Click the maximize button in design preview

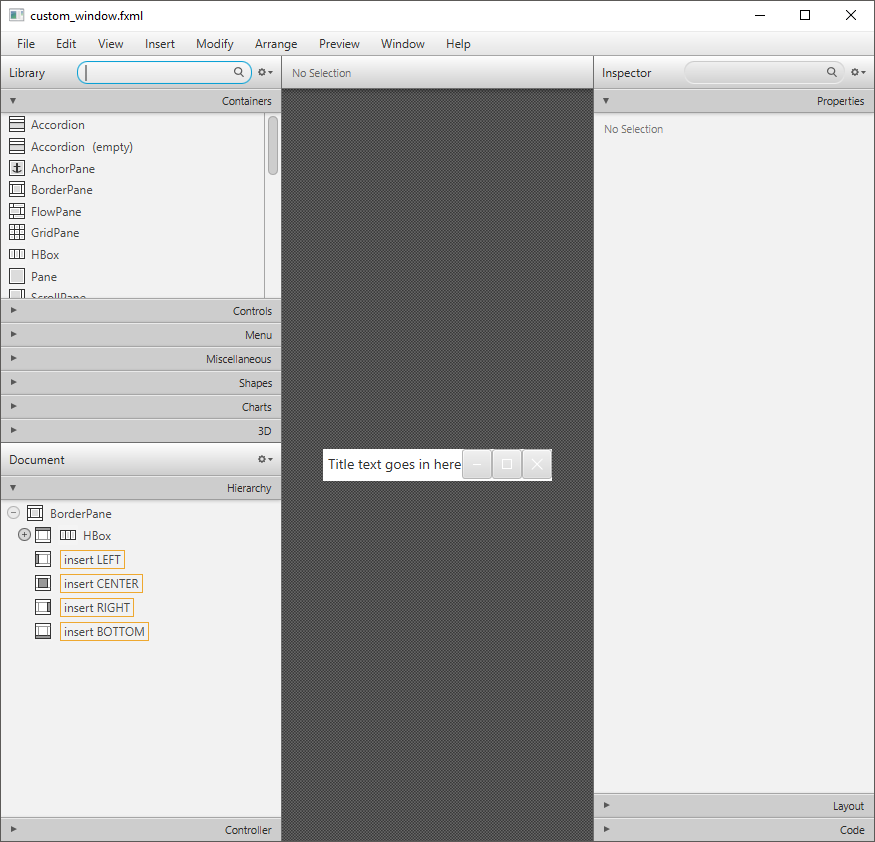[507, 464]
